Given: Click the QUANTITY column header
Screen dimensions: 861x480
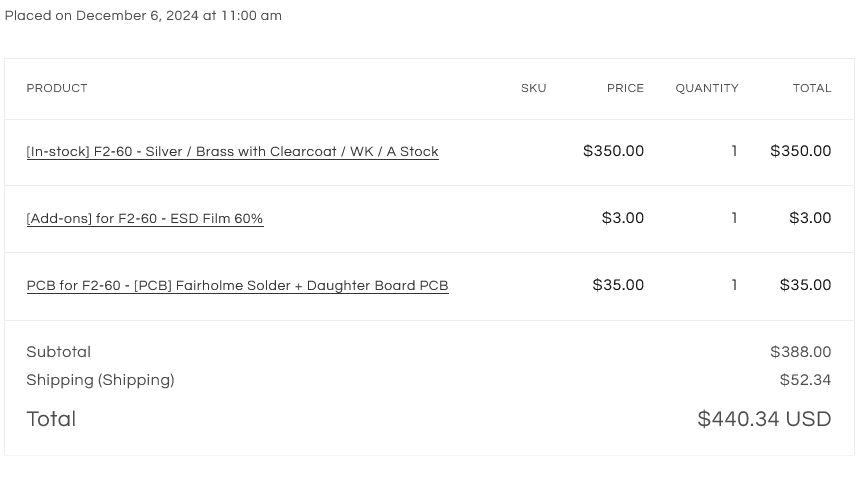Looking at the screenshot, I should 706,89.
